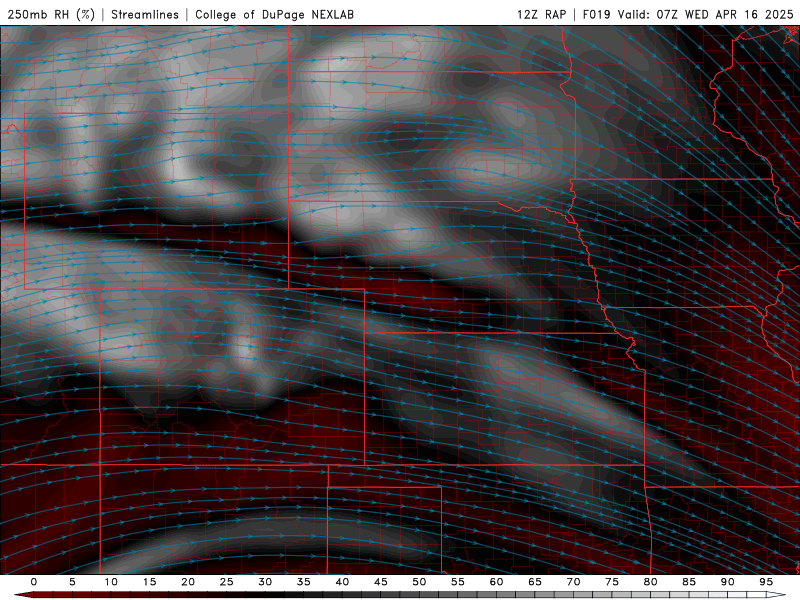Select the "50" colorbar tick label
The height and width of the screenshot is (600, 800).
[x=419, y=582]
